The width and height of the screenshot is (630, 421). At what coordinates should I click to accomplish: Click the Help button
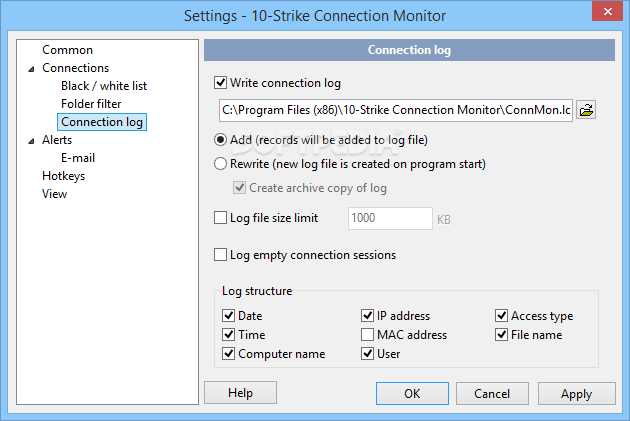point(240,394)
